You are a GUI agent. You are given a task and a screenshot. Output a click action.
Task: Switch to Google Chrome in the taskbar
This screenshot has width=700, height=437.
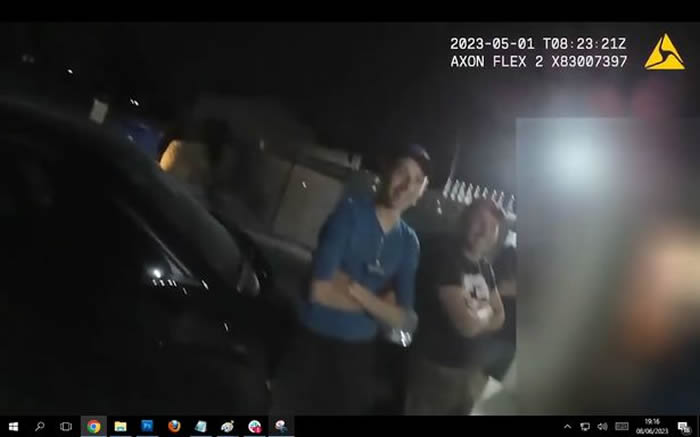point(93,426)
